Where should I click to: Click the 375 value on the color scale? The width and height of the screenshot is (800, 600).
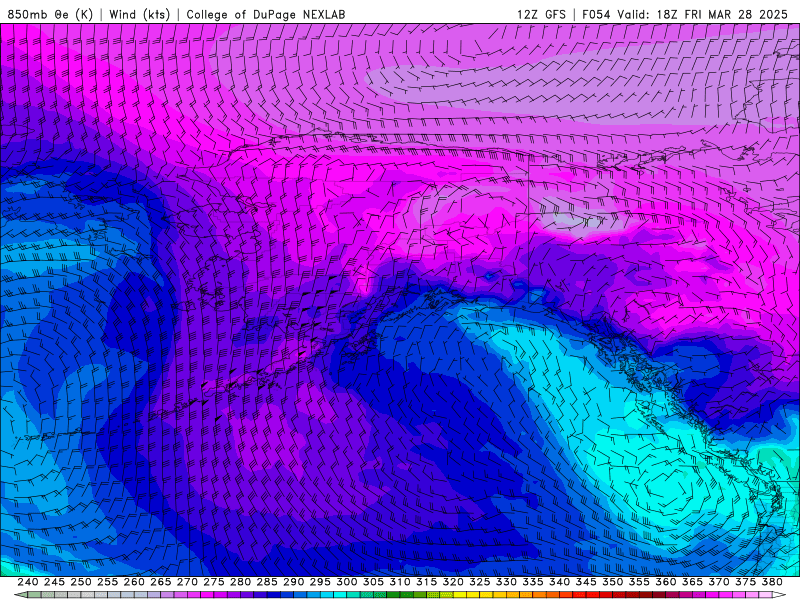[x=745, y=582]
